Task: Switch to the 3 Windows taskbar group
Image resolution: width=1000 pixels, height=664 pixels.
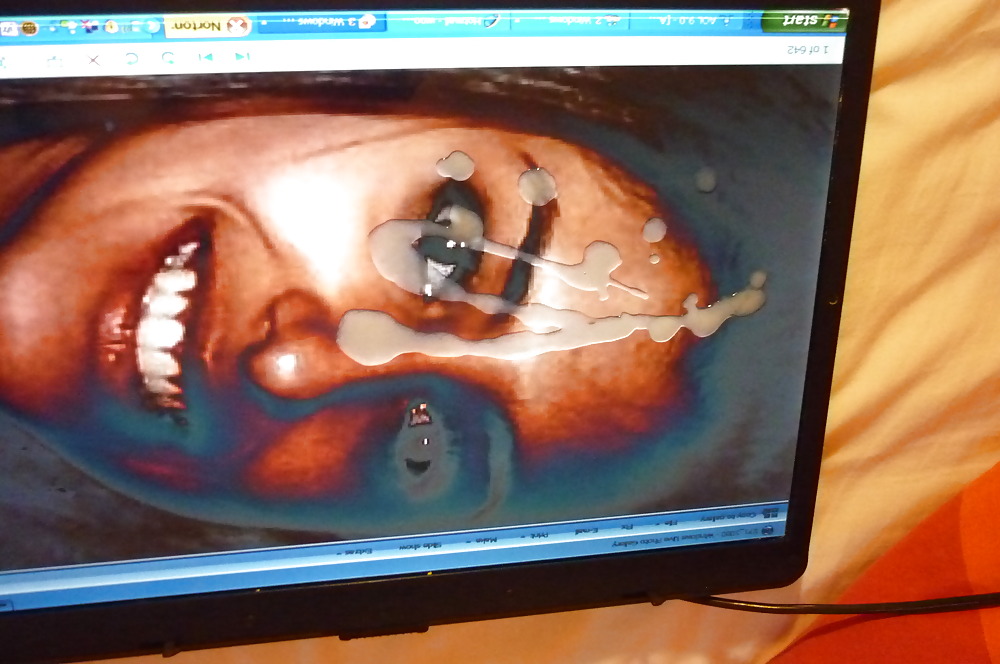Action: click(x=318, y=23)
